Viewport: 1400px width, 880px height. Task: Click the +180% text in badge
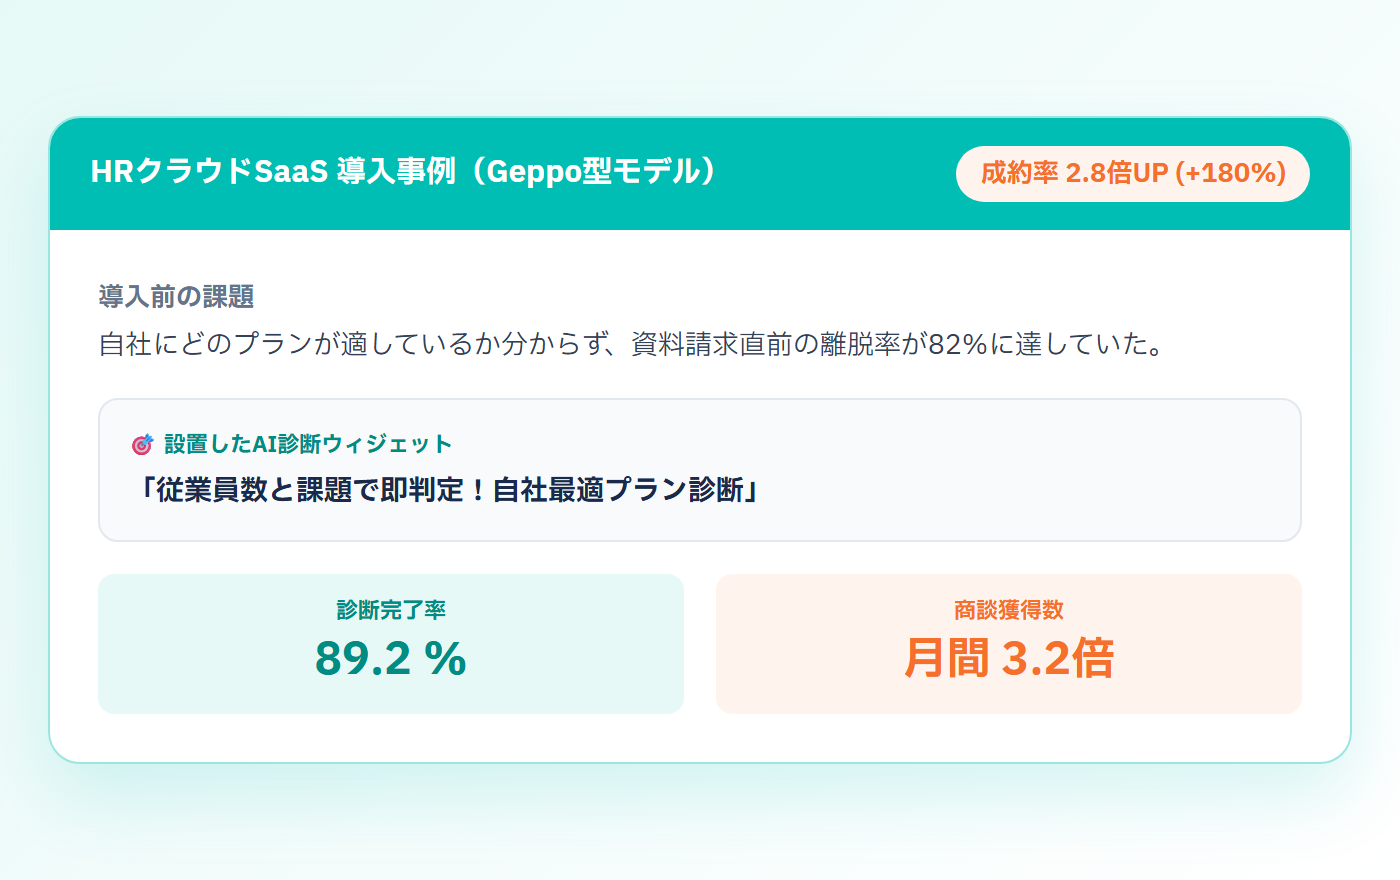tap(1230, 173)
